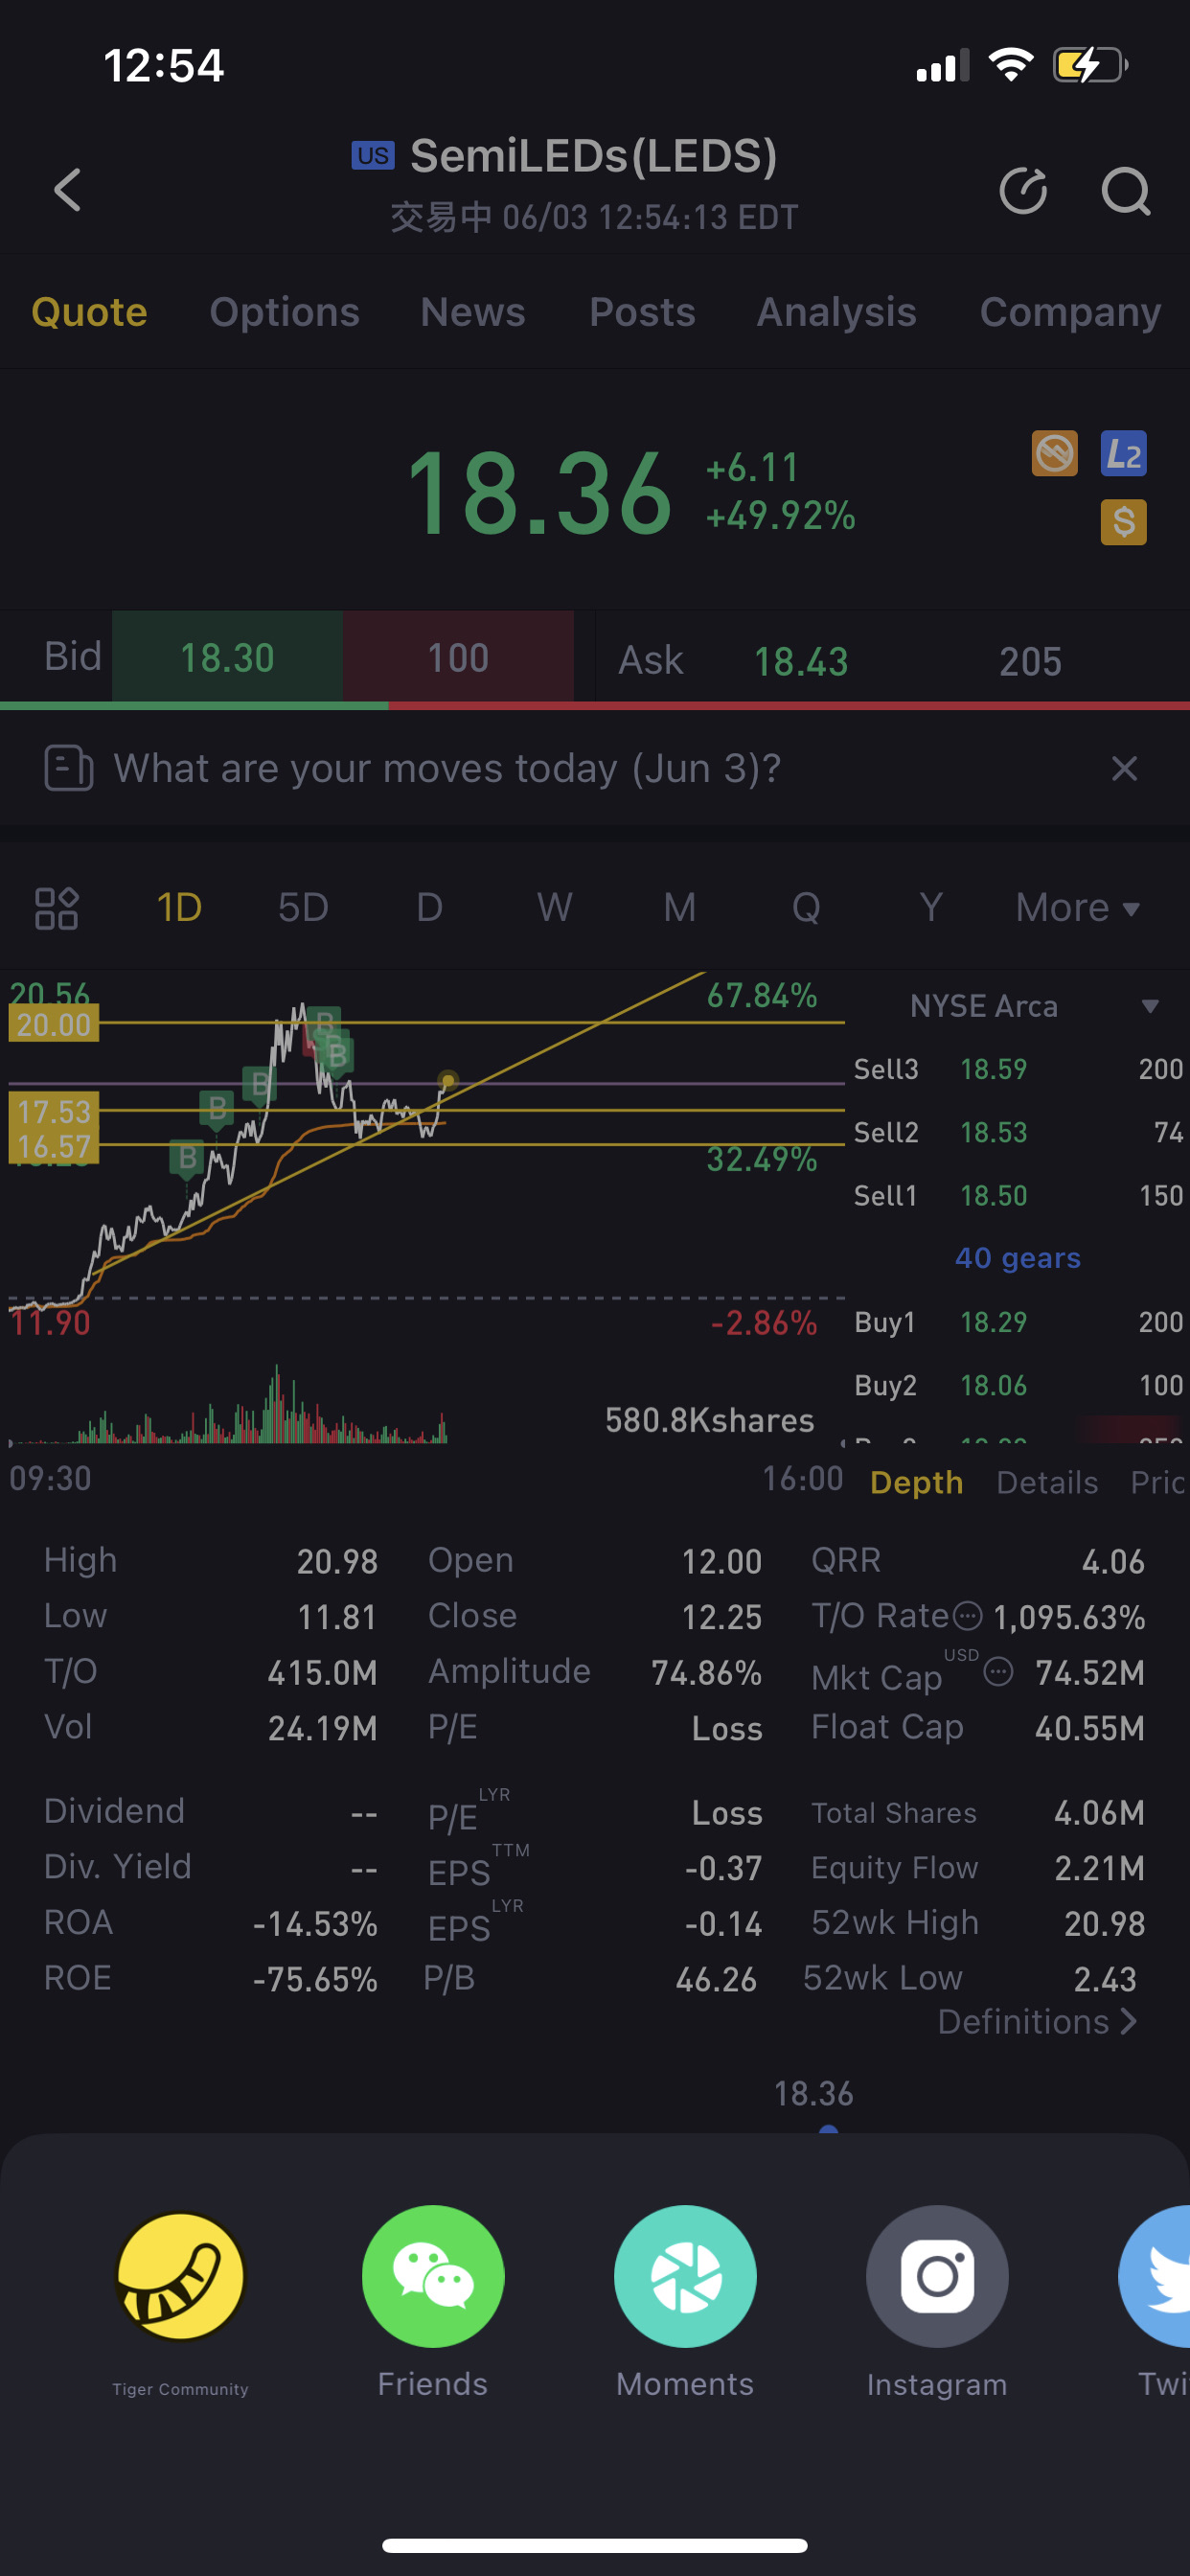
Task: Tap the Sell1 18.50 order row
Action: click(x=1018, y=1195)
